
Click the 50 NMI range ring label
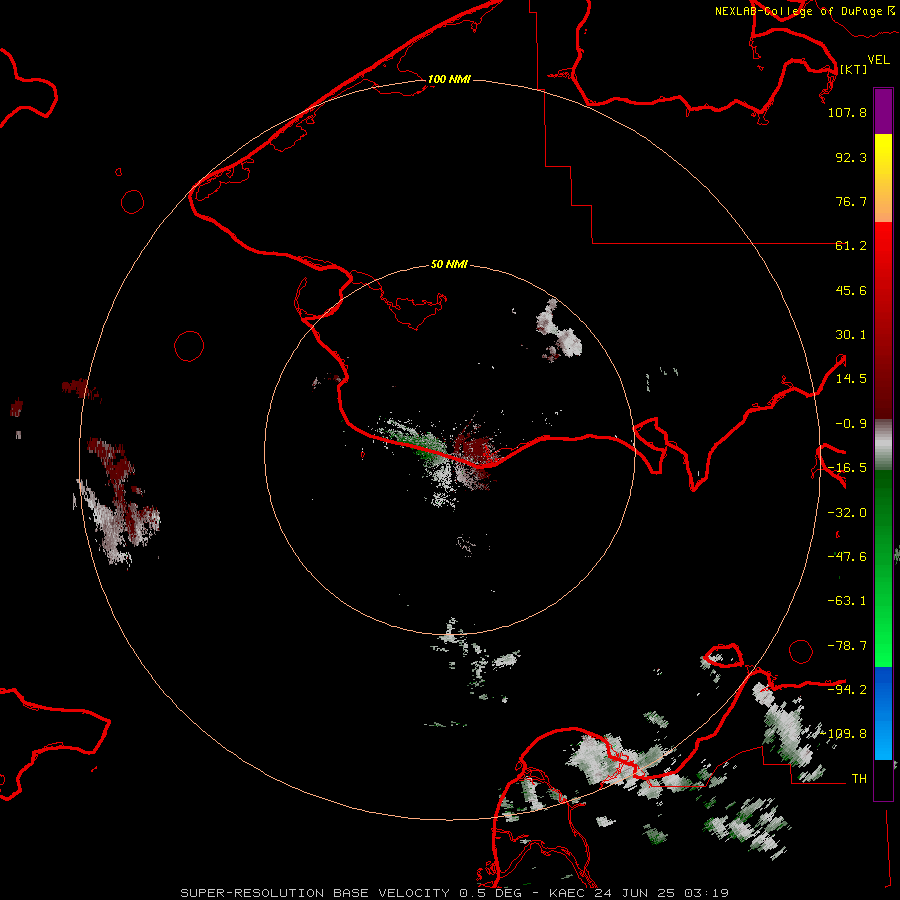(x=449, y=264)
